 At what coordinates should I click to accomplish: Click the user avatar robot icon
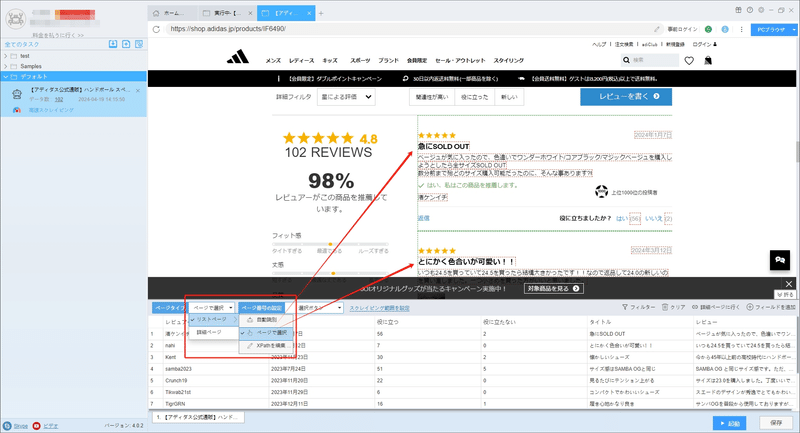click(16, 19)
